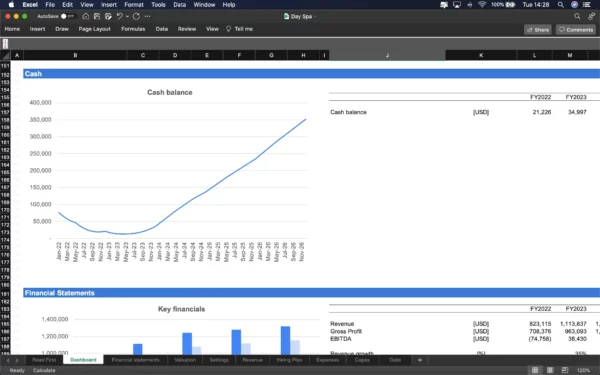Toggle the AutoSave switch
600x375 pixels.
pyautogui.click(x=68, y=16)
